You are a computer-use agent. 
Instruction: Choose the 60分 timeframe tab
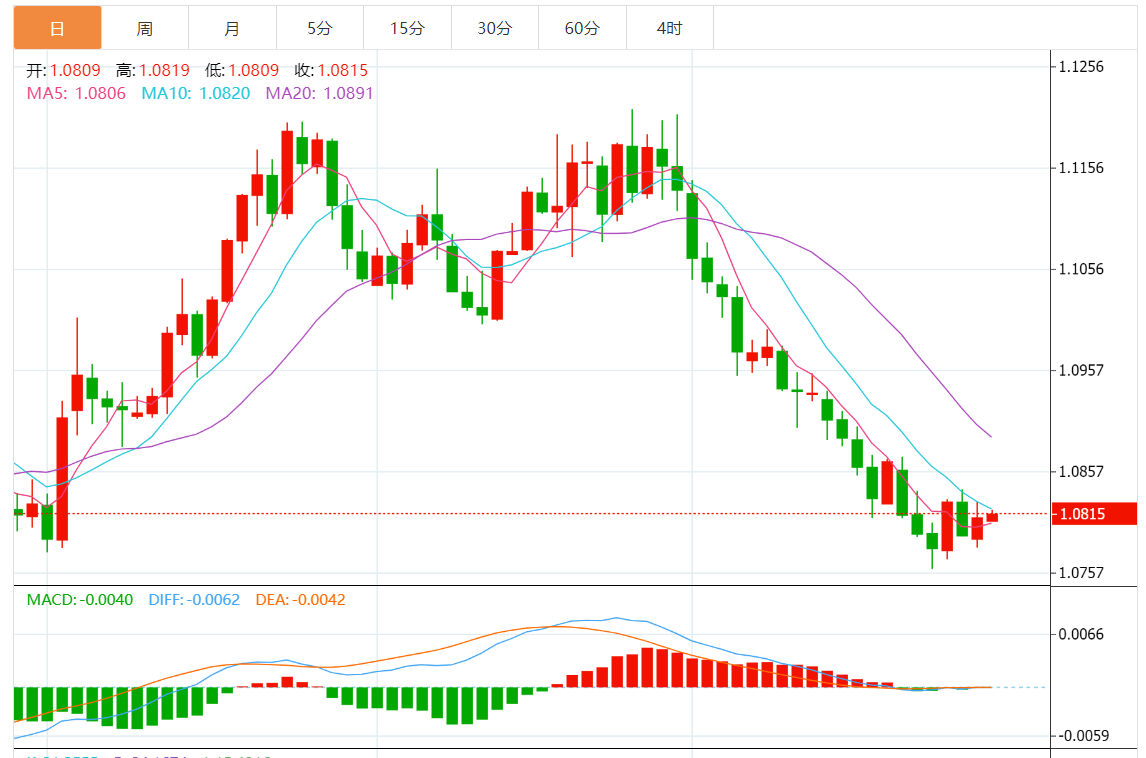[582, 28]
